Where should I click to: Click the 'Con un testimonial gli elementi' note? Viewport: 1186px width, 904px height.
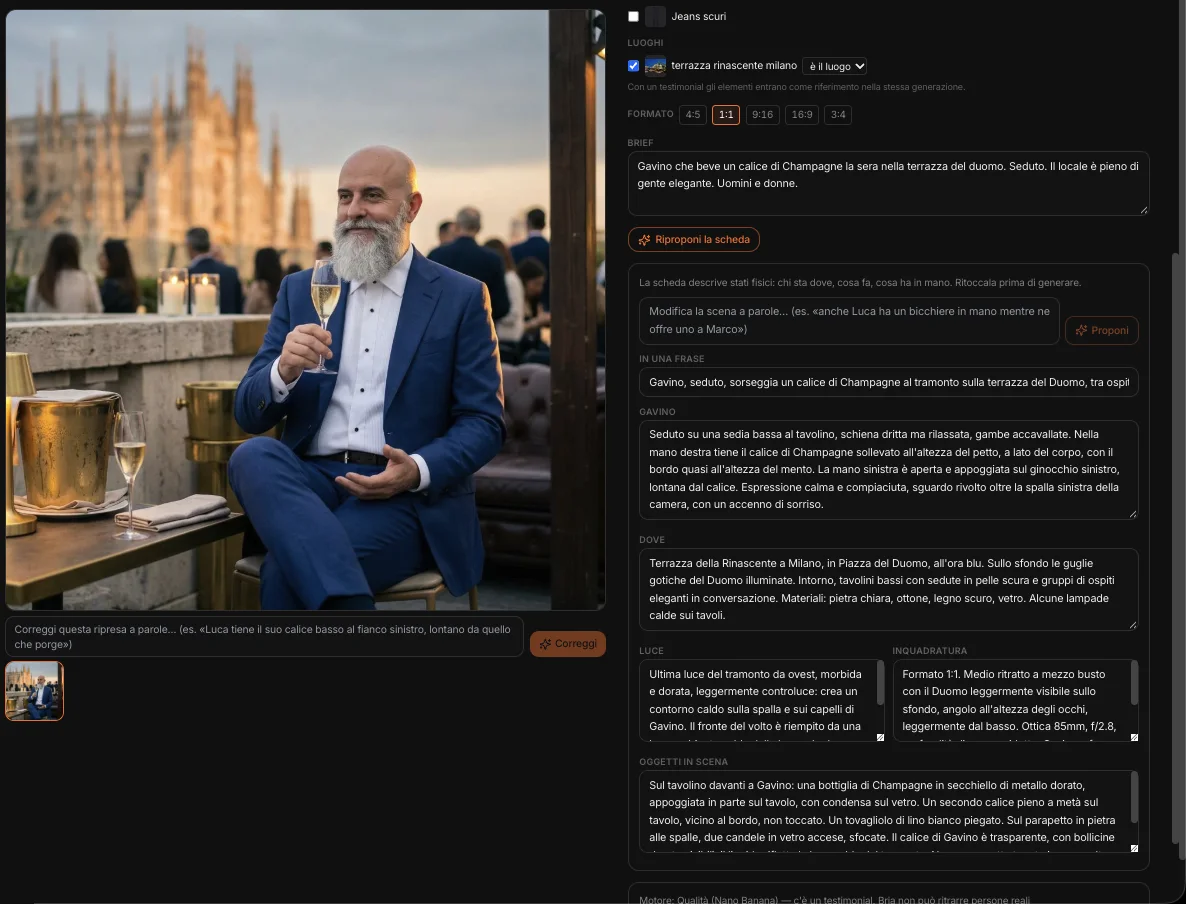coord(796,87)
